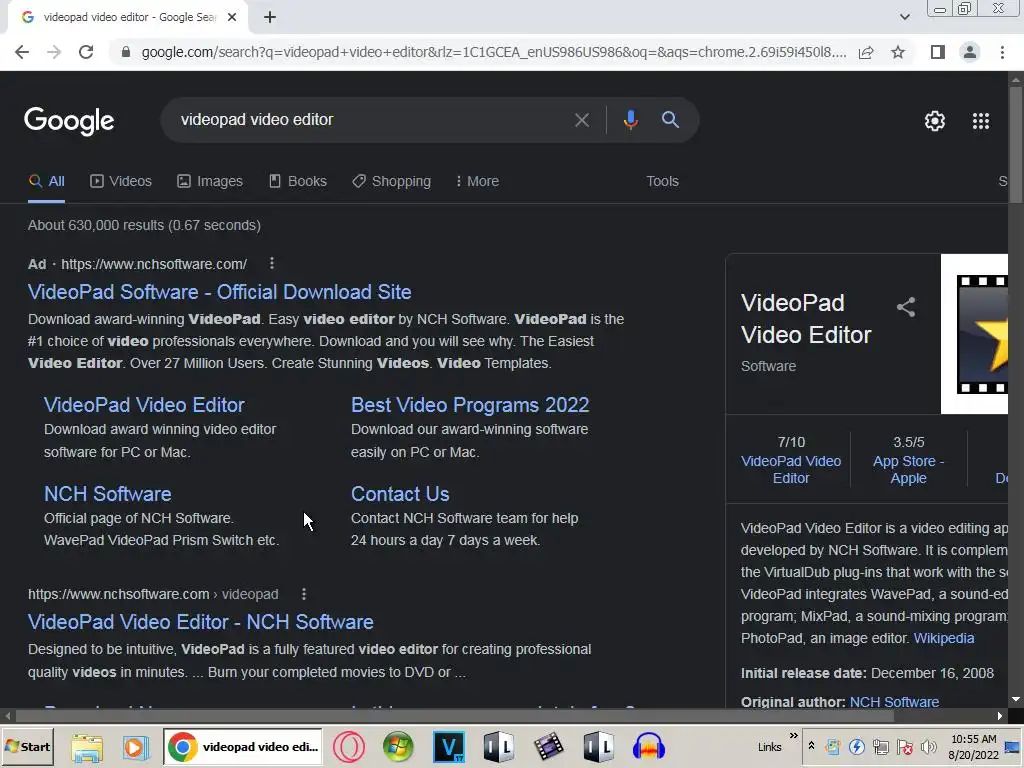Open a new browser tab
Screen dimensions: 1024x768
pyautogui.click(x=270, y=17)
